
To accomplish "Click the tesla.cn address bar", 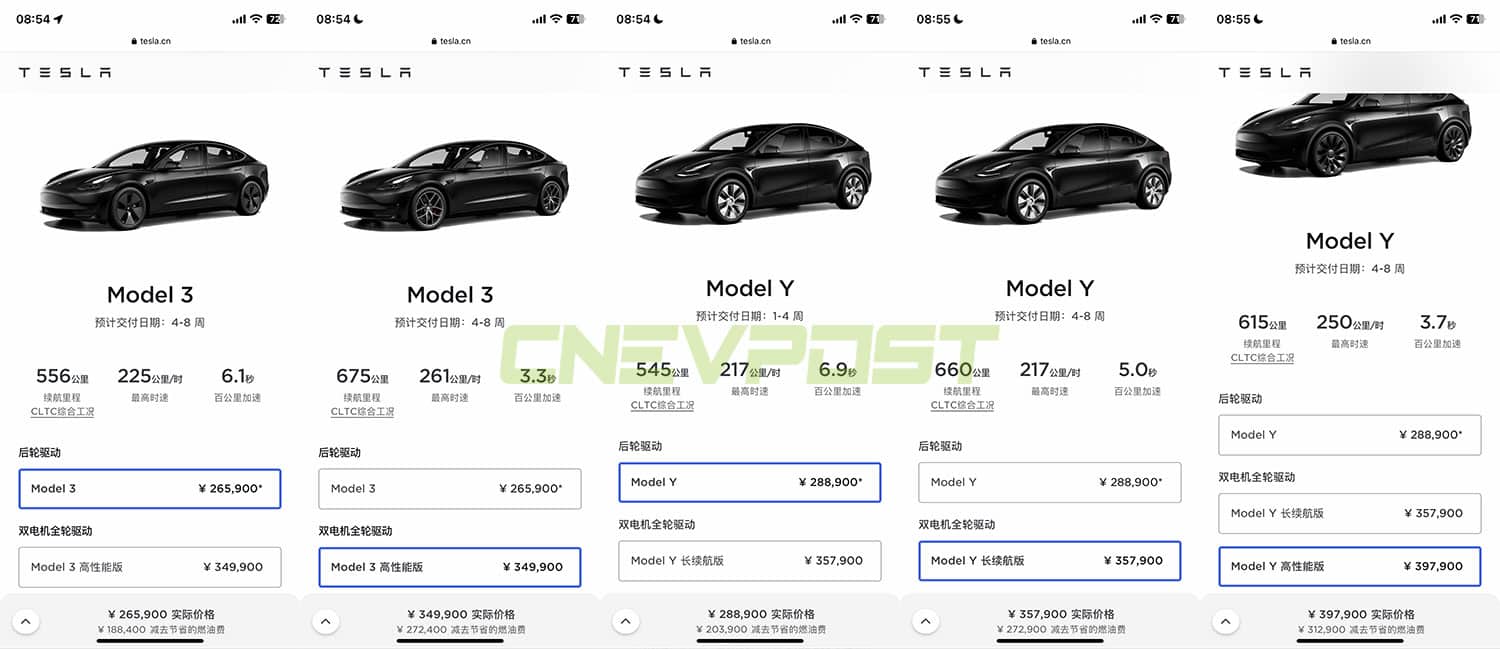I will (x=150, y=41).
